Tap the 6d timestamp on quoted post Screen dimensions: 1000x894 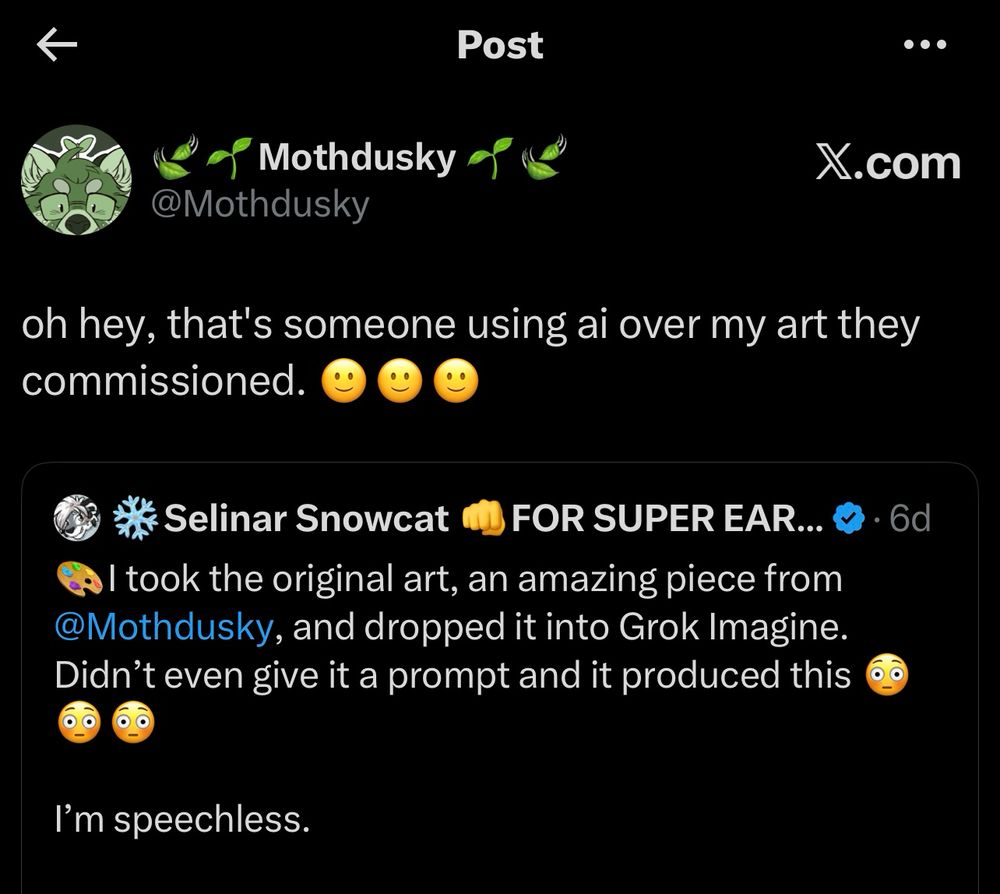point(909,518)
